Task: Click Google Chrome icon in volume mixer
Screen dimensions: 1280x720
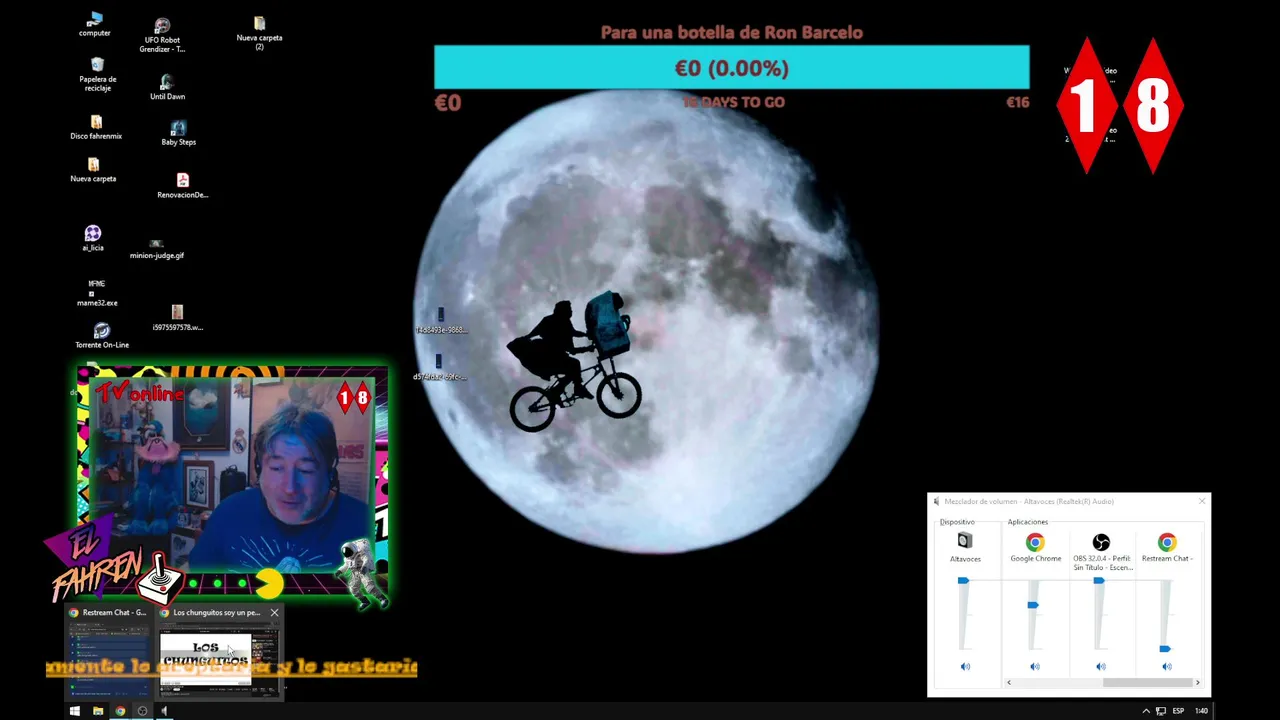Action: tap(1035, 542)
